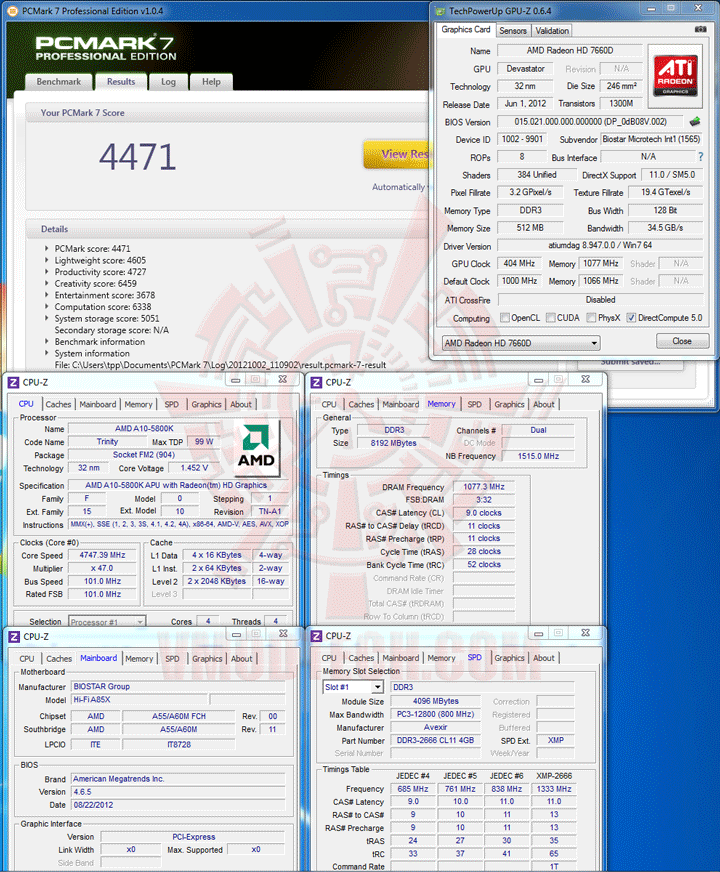
Task: Expand System information row
Action: coord(47,353)
